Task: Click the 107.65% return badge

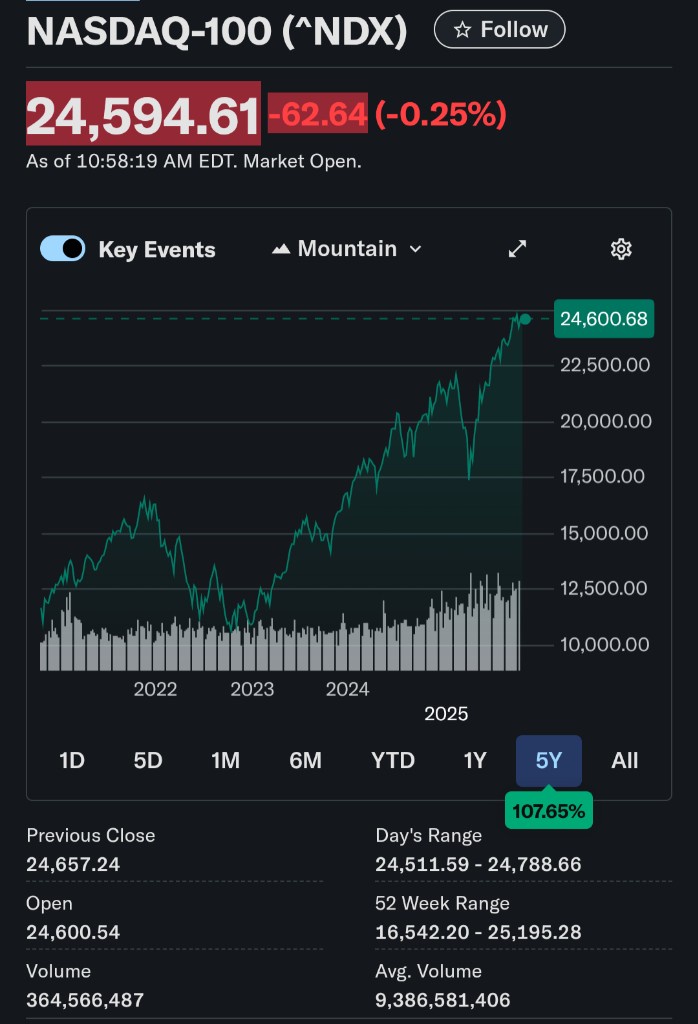Action: coord(548,811)
